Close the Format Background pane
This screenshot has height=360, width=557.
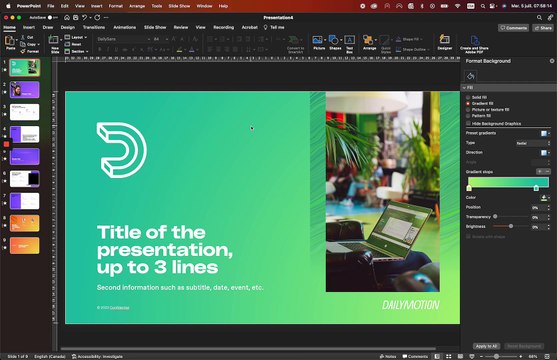[552, 61]
